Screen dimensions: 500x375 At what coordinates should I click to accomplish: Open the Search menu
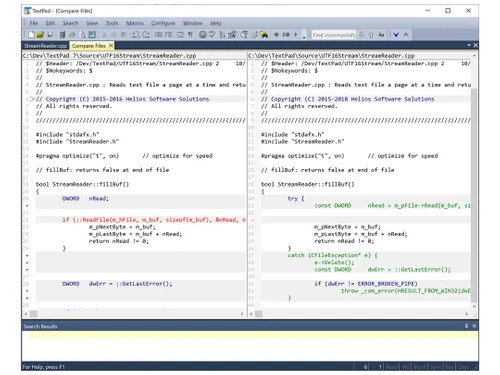pyautogui.click(x=71, y=23)
